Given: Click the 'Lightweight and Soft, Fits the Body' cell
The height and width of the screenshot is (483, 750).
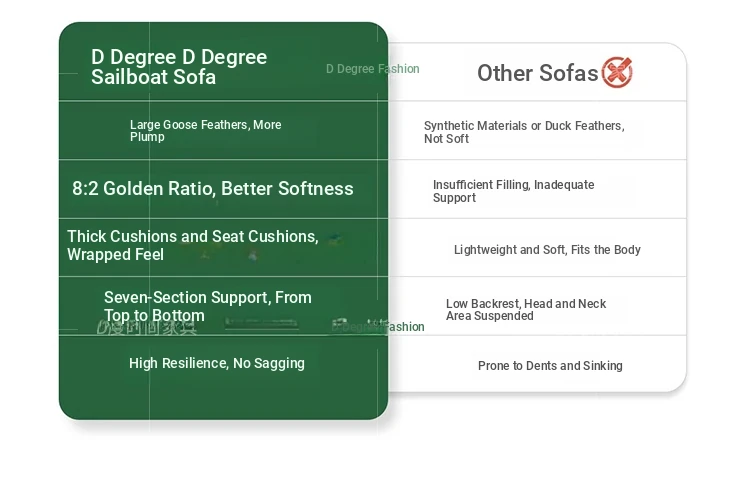Looking at the screenshot, I should point(547,250).
